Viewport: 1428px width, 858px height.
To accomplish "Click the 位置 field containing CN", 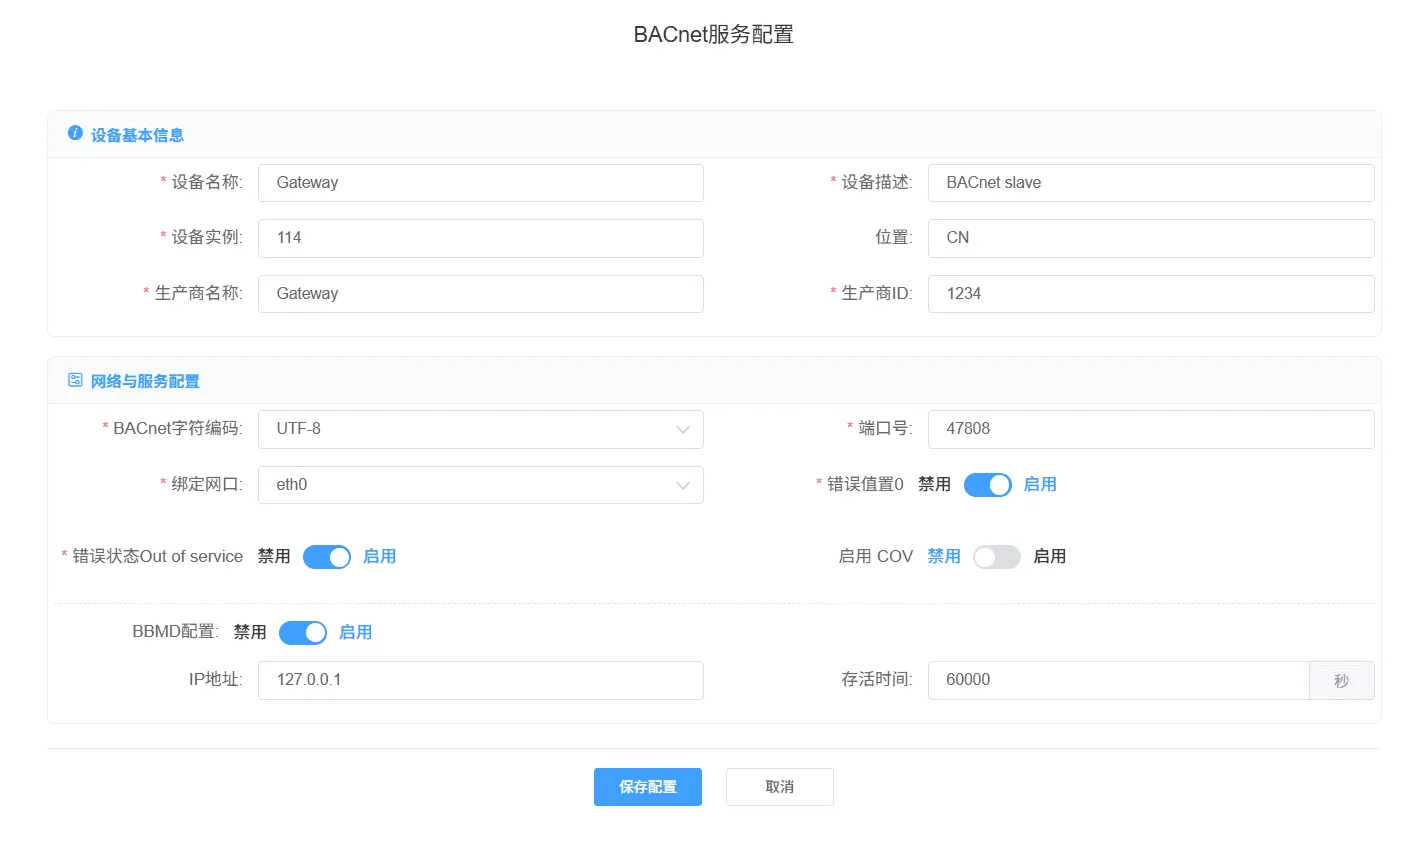I will (1150, 238).
